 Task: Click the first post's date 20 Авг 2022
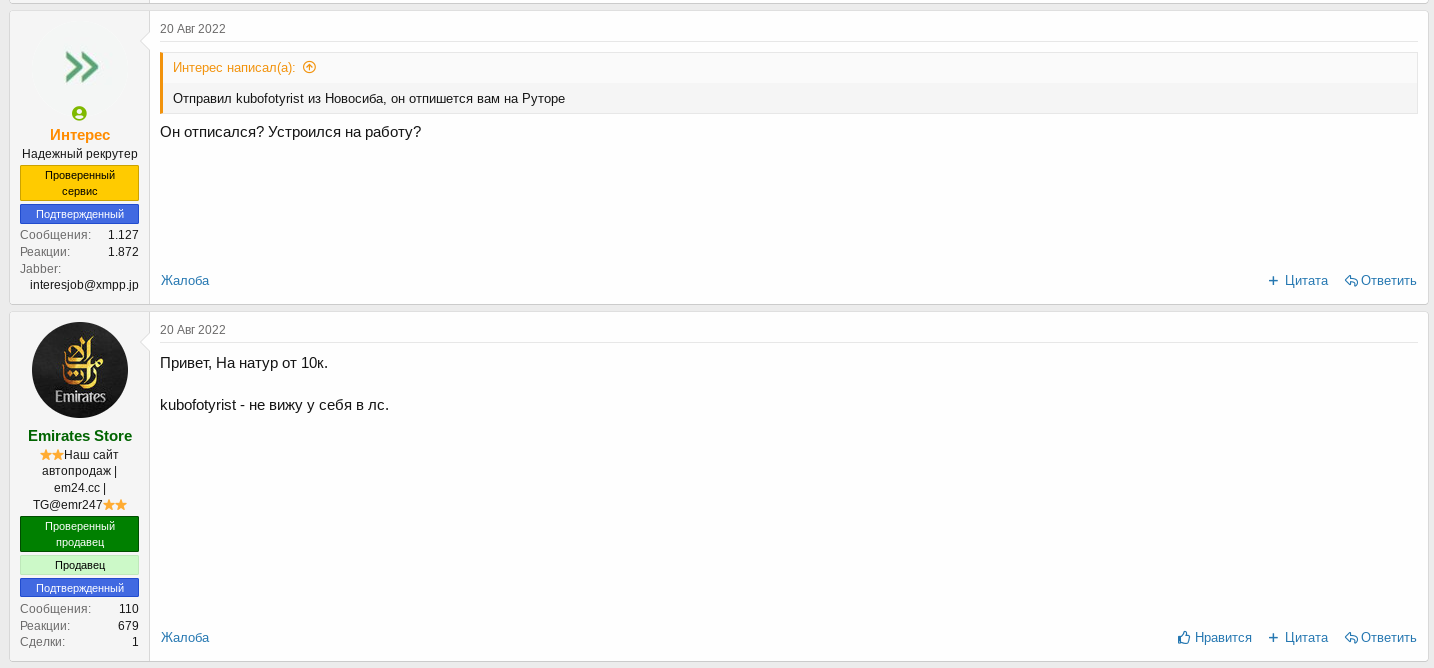pyautogui.click(x=193, y=29)
